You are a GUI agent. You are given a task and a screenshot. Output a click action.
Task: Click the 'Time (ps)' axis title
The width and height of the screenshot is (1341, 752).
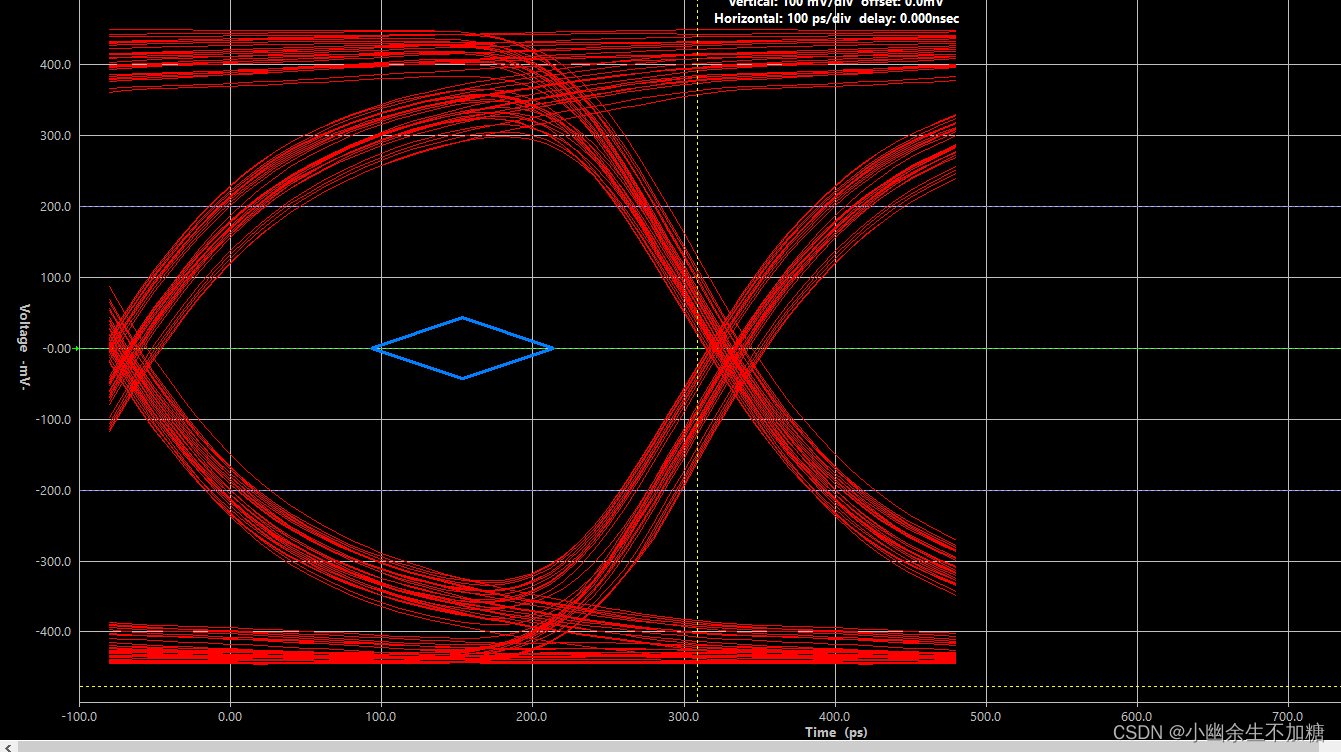(836, 732)
